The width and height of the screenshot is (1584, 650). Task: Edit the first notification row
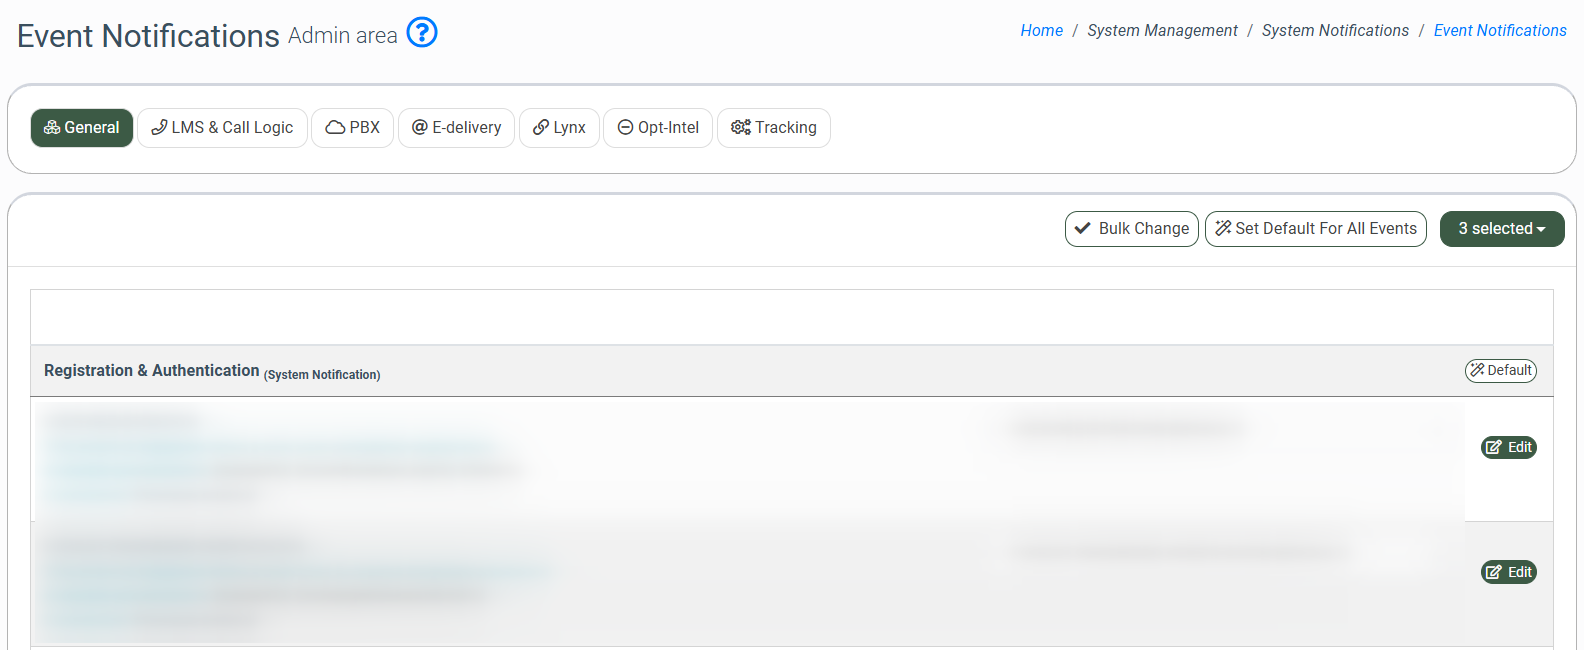(1508, 448)
